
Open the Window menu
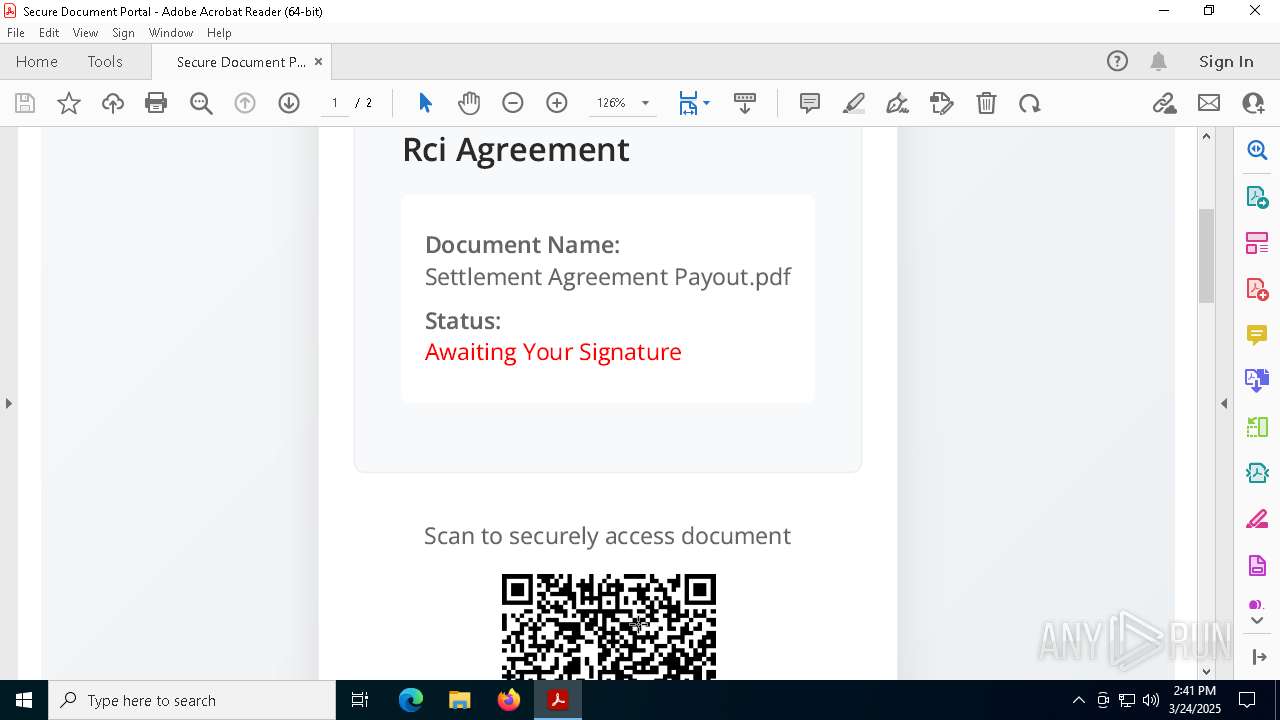pos(171,33)
